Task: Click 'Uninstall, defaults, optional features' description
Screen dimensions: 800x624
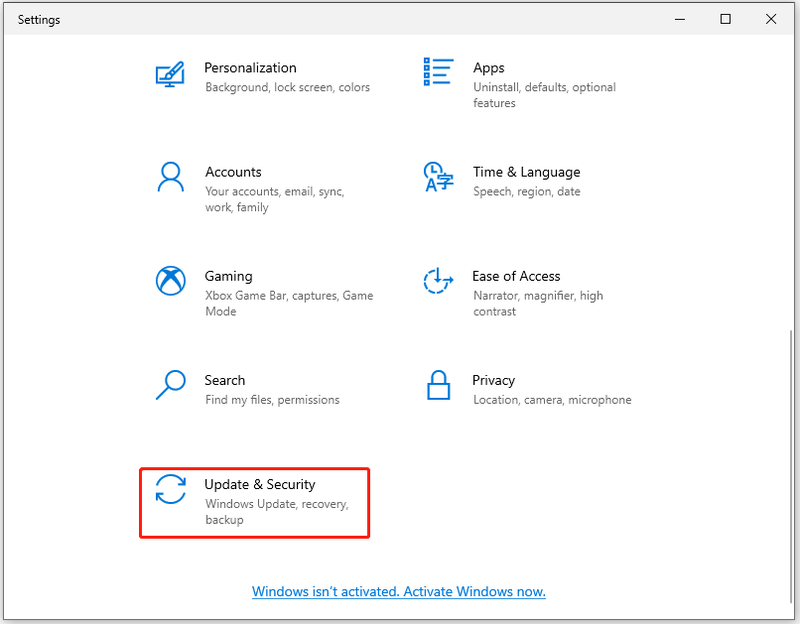Action: click(544, 95)
